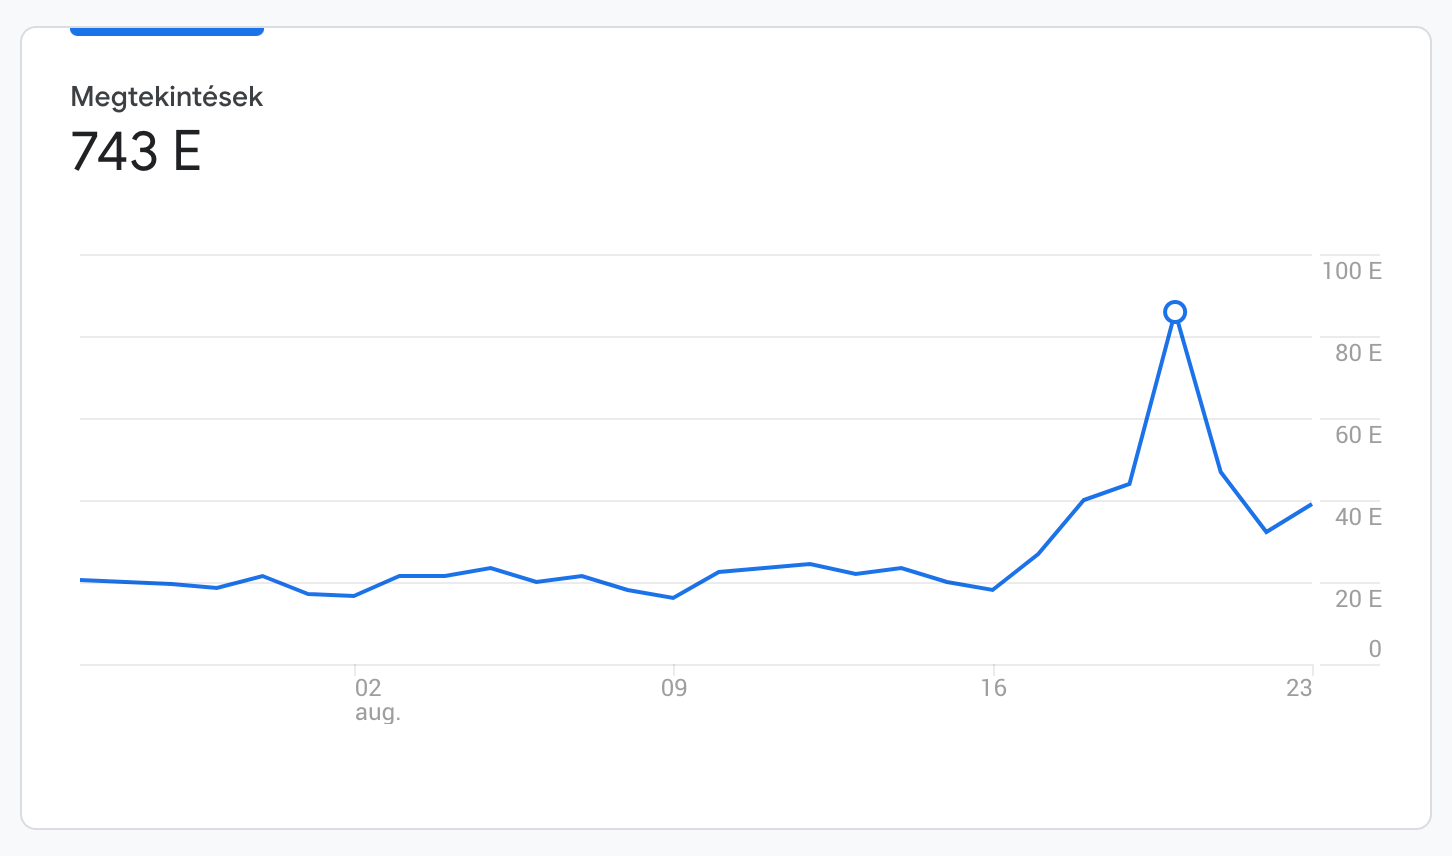Click the highlighted peak data point circle
This screenshot has height=856, width=1452.
tap(1175, 313)
